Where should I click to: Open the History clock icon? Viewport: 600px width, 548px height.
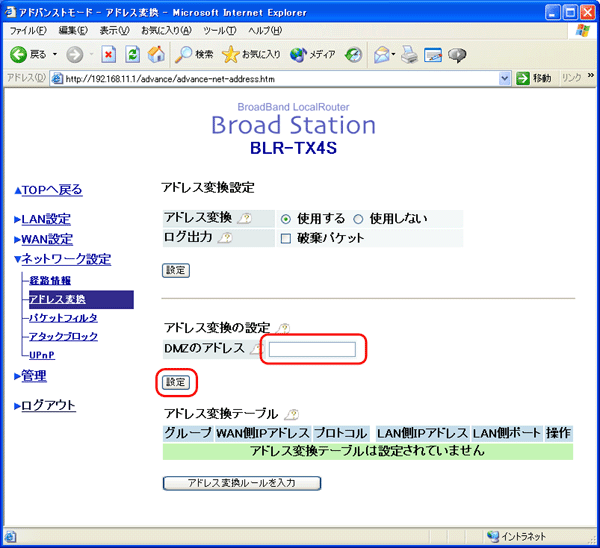[354, 55]
